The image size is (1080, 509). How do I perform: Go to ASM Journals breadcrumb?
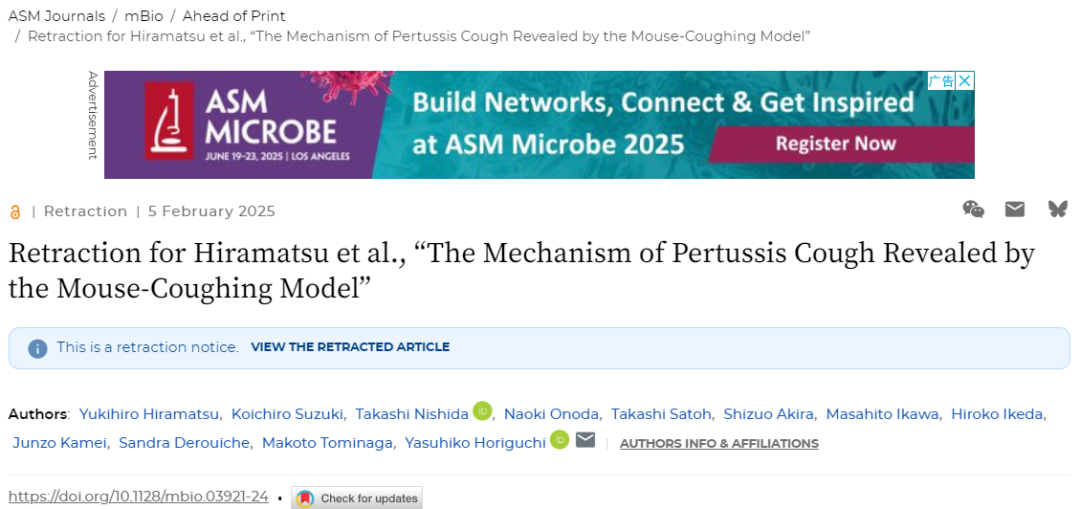[x=56, y=16]
